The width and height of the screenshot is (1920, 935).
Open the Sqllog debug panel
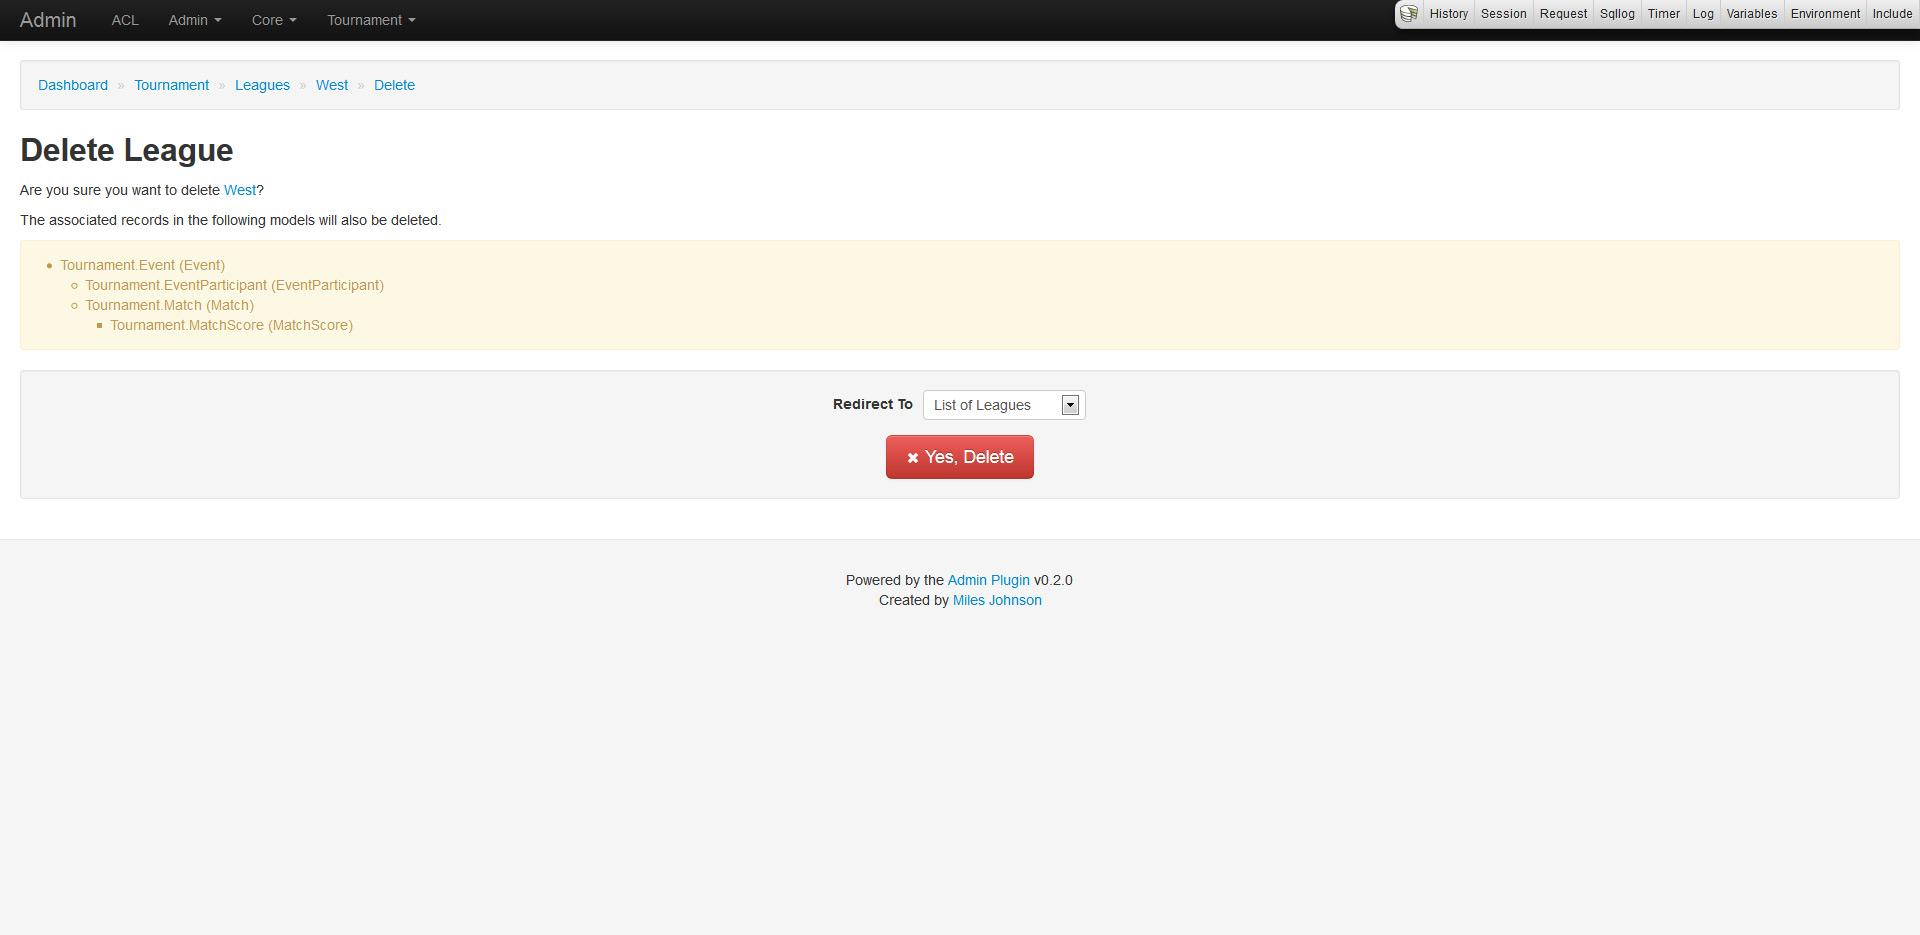click(x=1617, y=14)
